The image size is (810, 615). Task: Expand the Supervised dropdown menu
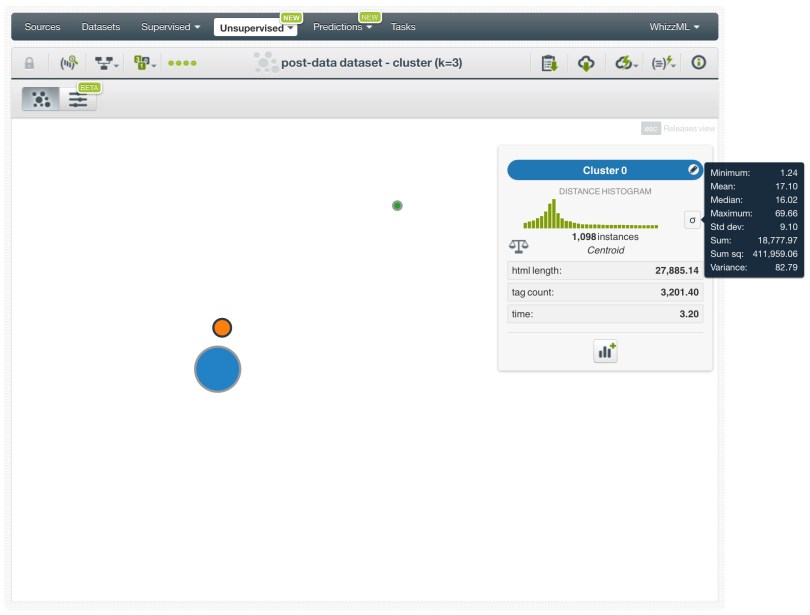(170, 27)
